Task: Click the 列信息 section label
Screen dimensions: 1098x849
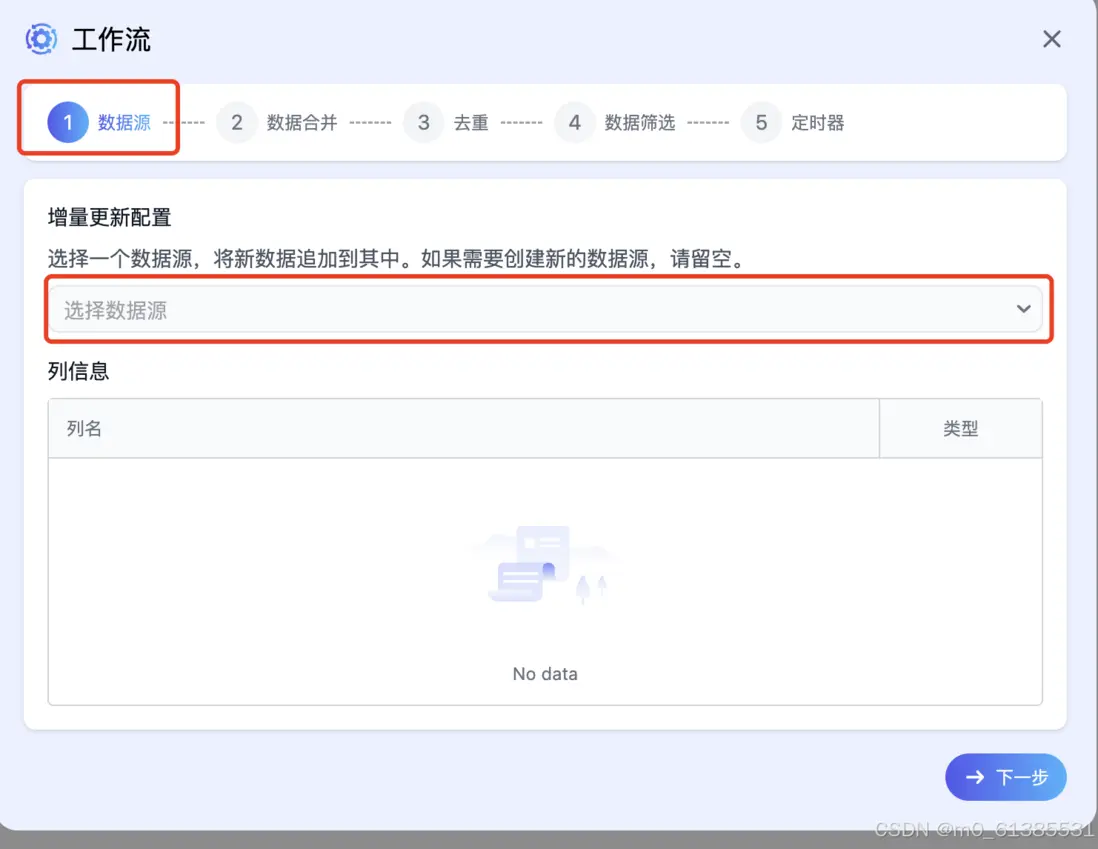Action: tap(78, 371)
